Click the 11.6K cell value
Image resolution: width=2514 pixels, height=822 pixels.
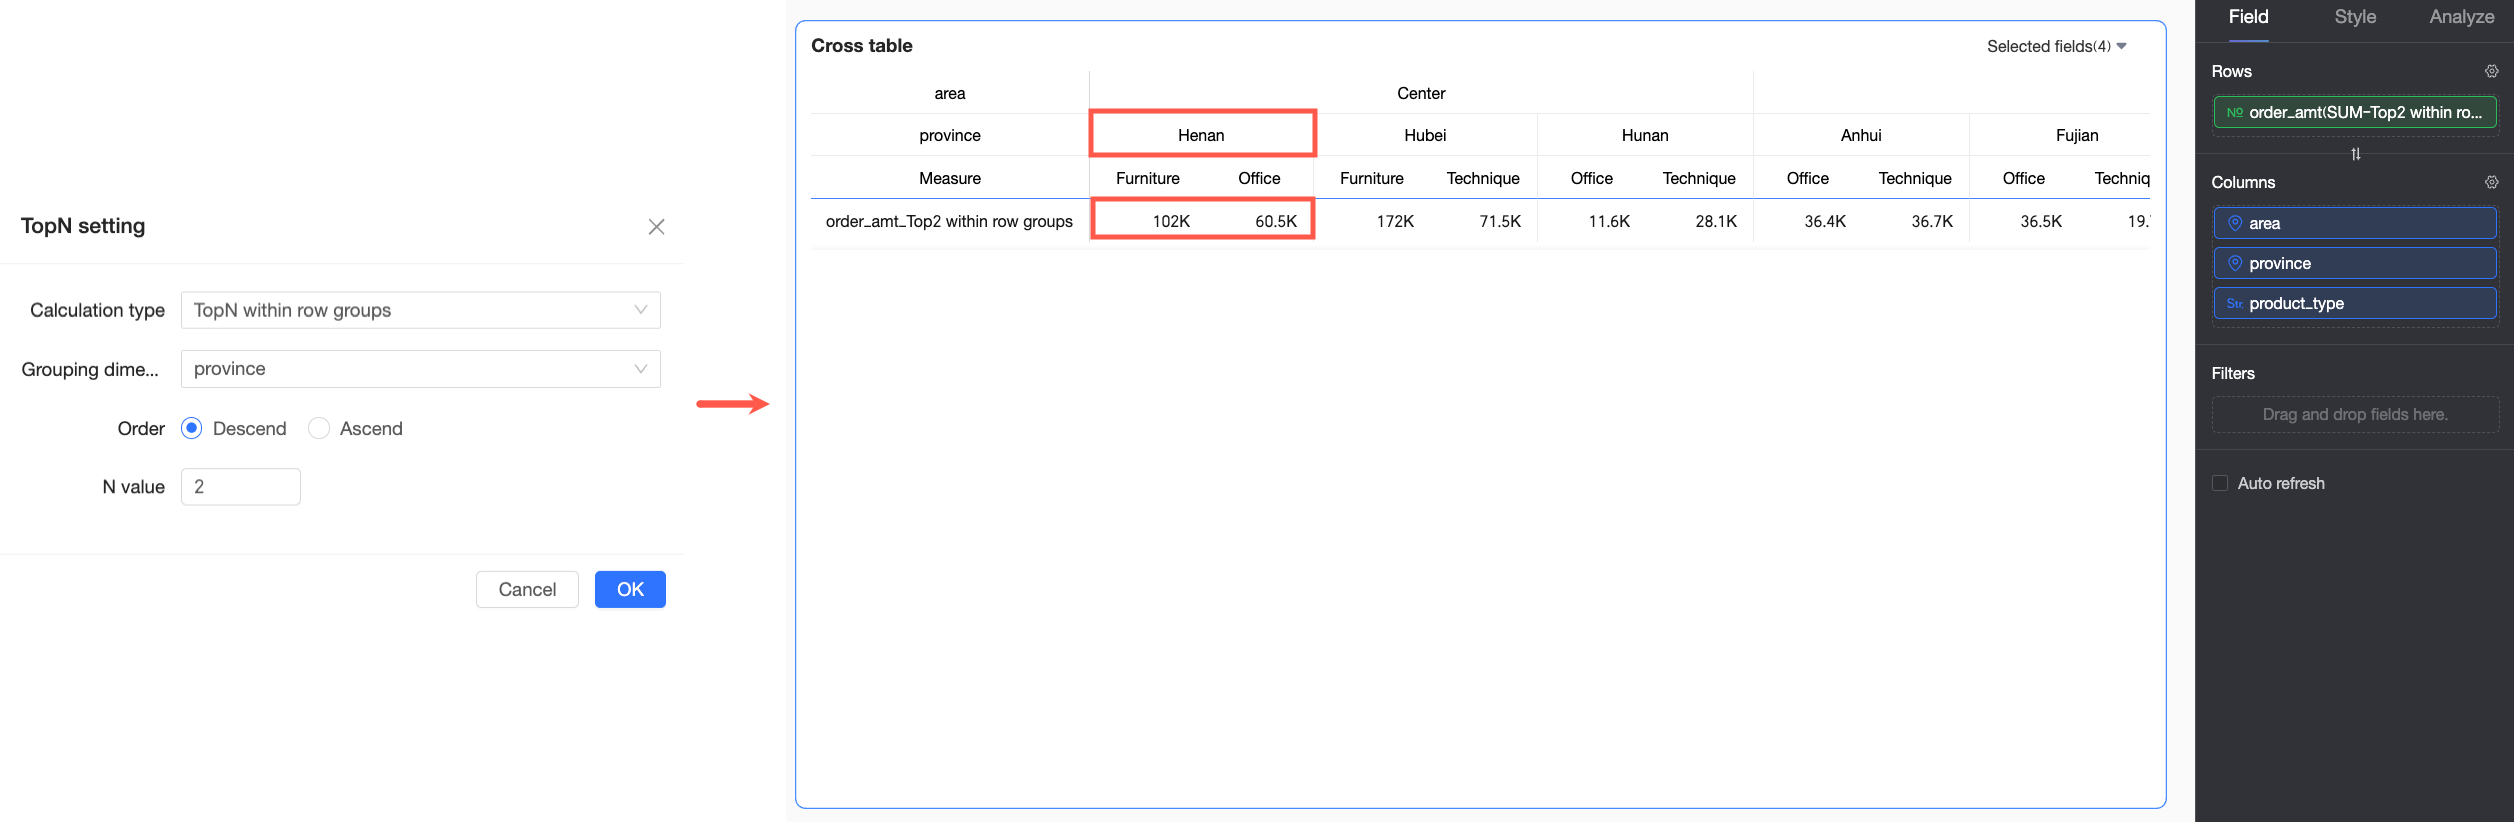(x=1609, y=221)
